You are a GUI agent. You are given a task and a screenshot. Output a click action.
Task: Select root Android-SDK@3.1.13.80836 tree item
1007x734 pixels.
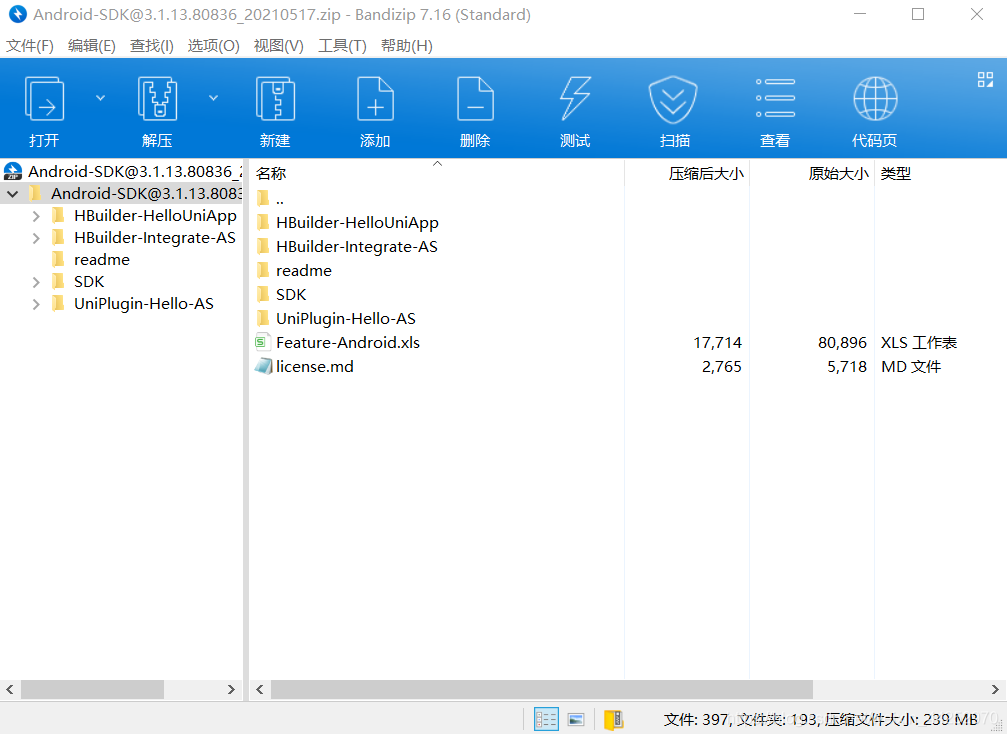tap(136, 171)
